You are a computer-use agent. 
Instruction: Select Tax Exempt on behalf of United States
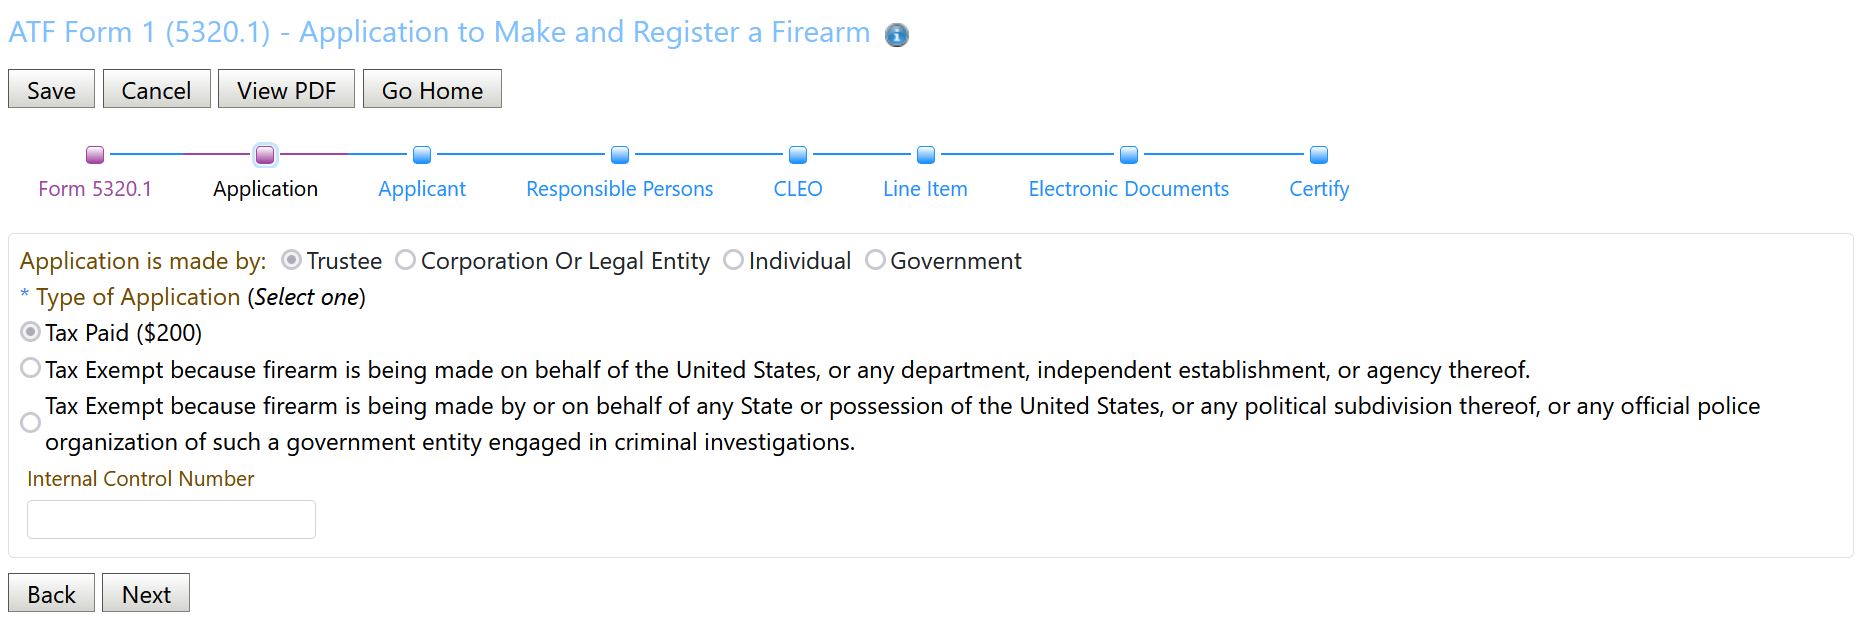tap(31, 368)
